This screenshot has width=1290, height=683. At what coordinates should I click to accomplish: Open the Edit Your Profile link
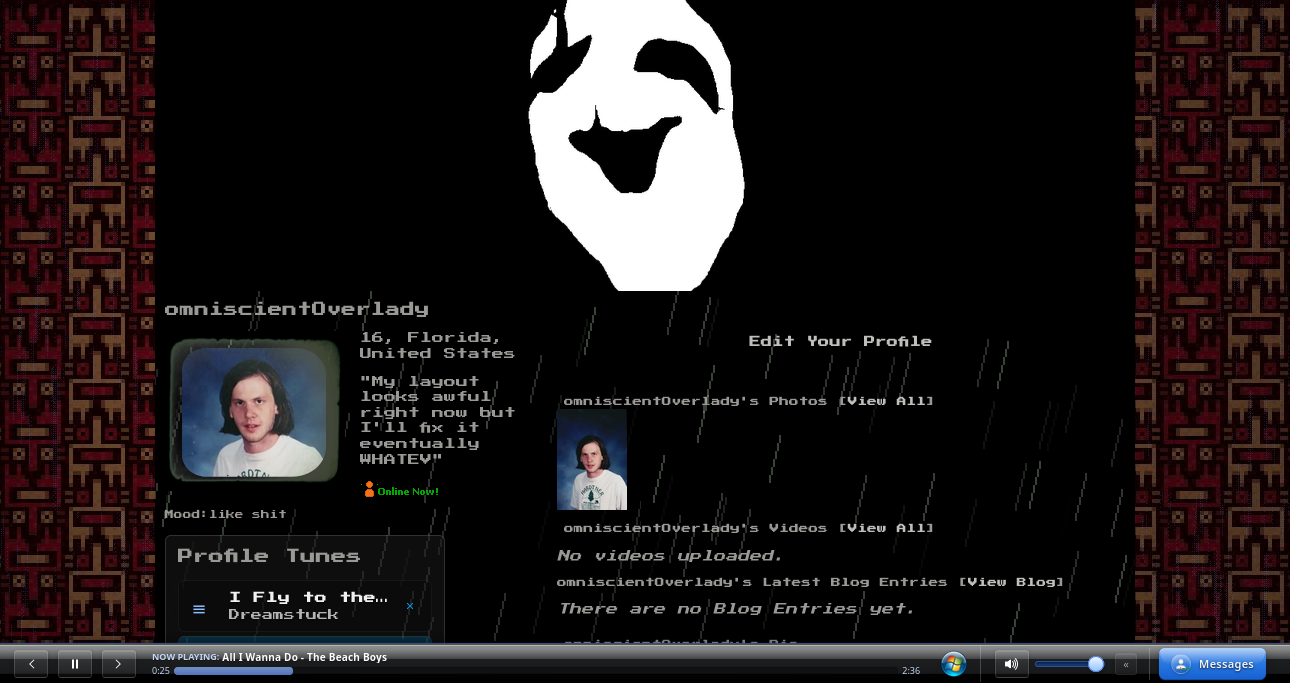click(x=840, y=341)
